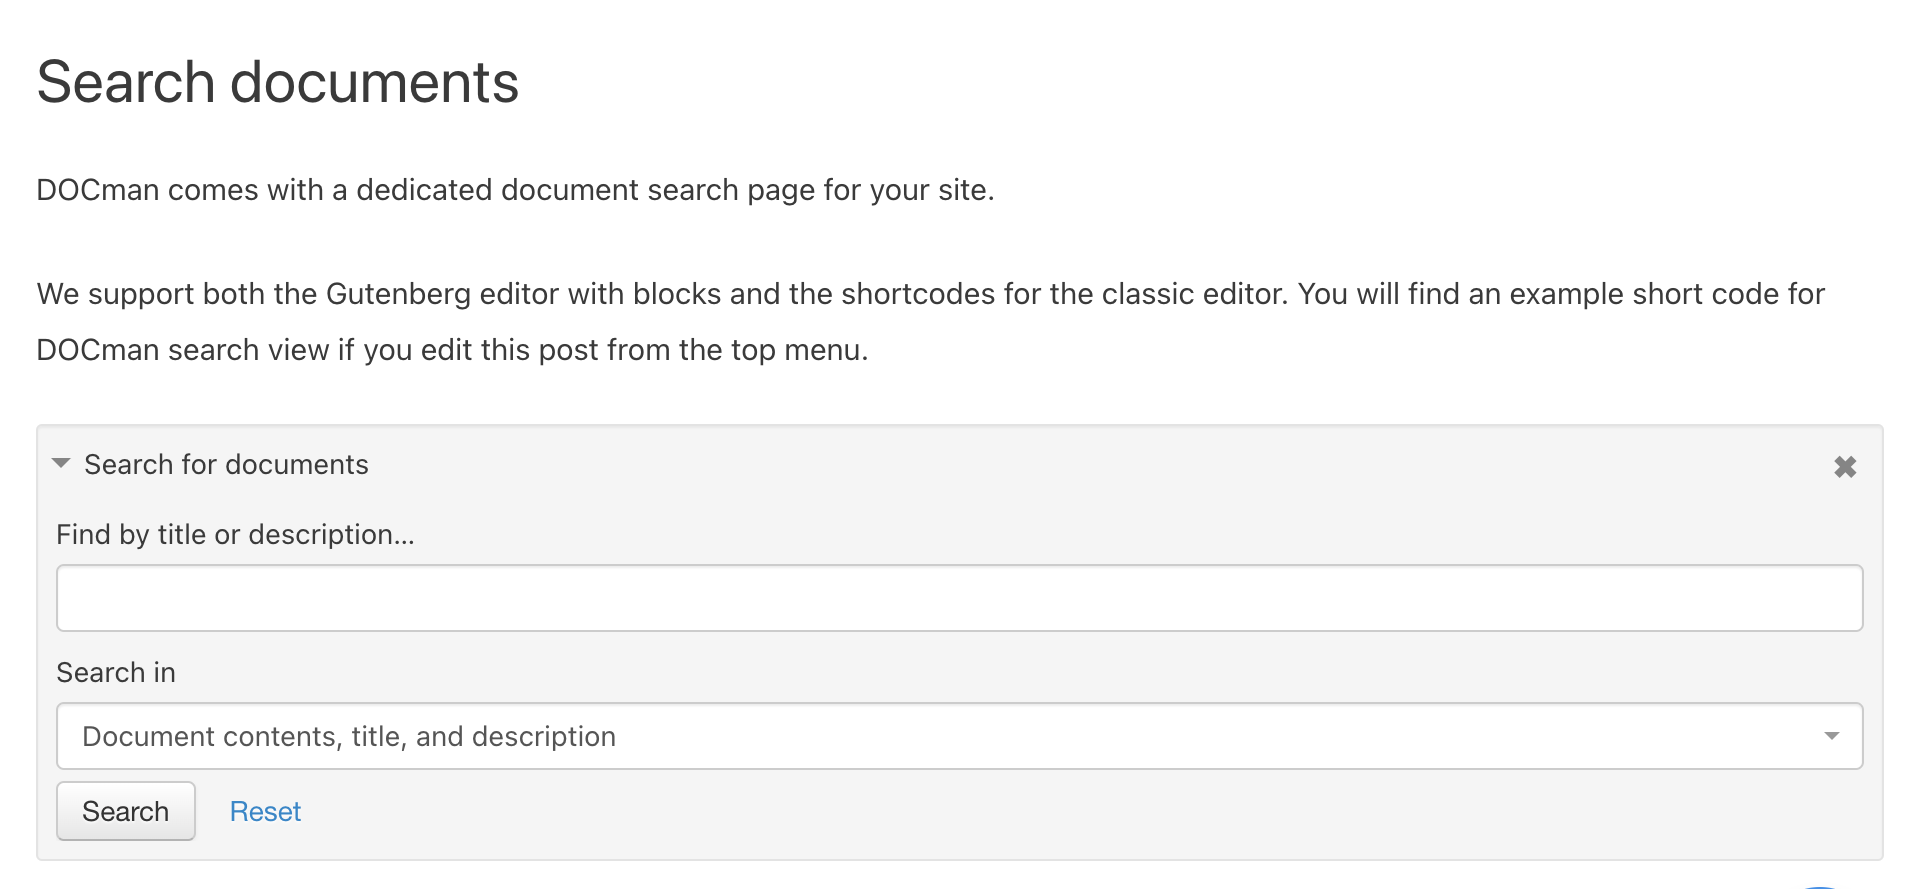The height and width of the screenshot is (889, 1920).
Task: Click the word DOCman in the heading paragraph
Action: tap(97, 190)
